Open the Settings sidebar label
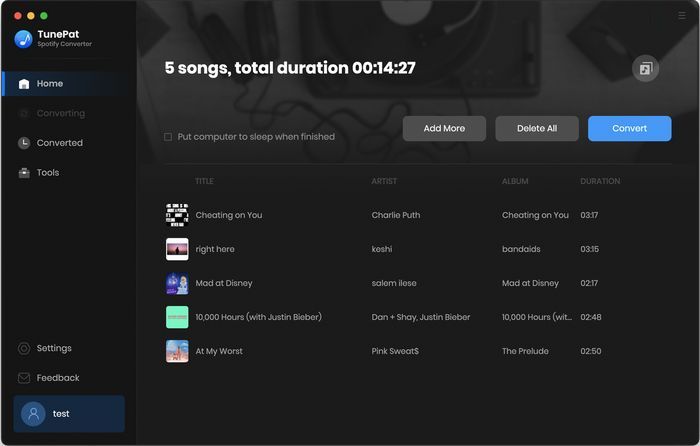The image size is (700, 446). point(54,348)
